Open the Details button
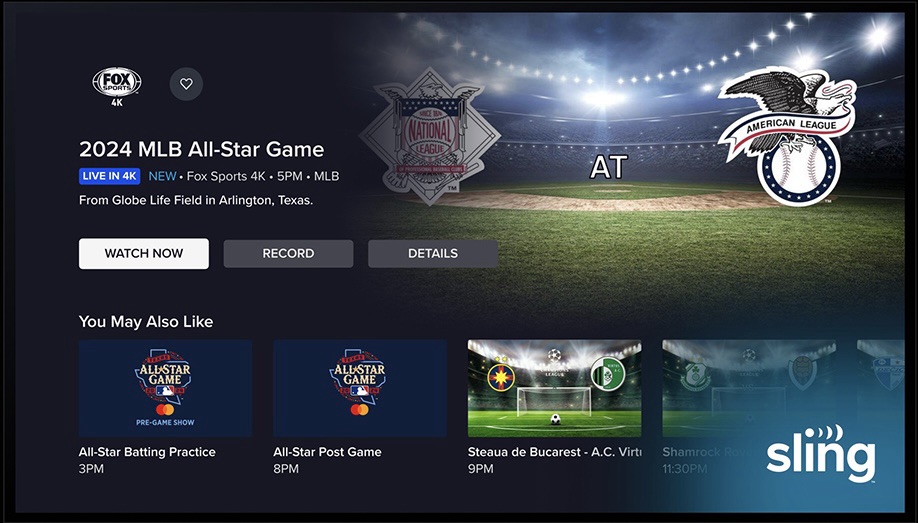 tap(433, 254)
